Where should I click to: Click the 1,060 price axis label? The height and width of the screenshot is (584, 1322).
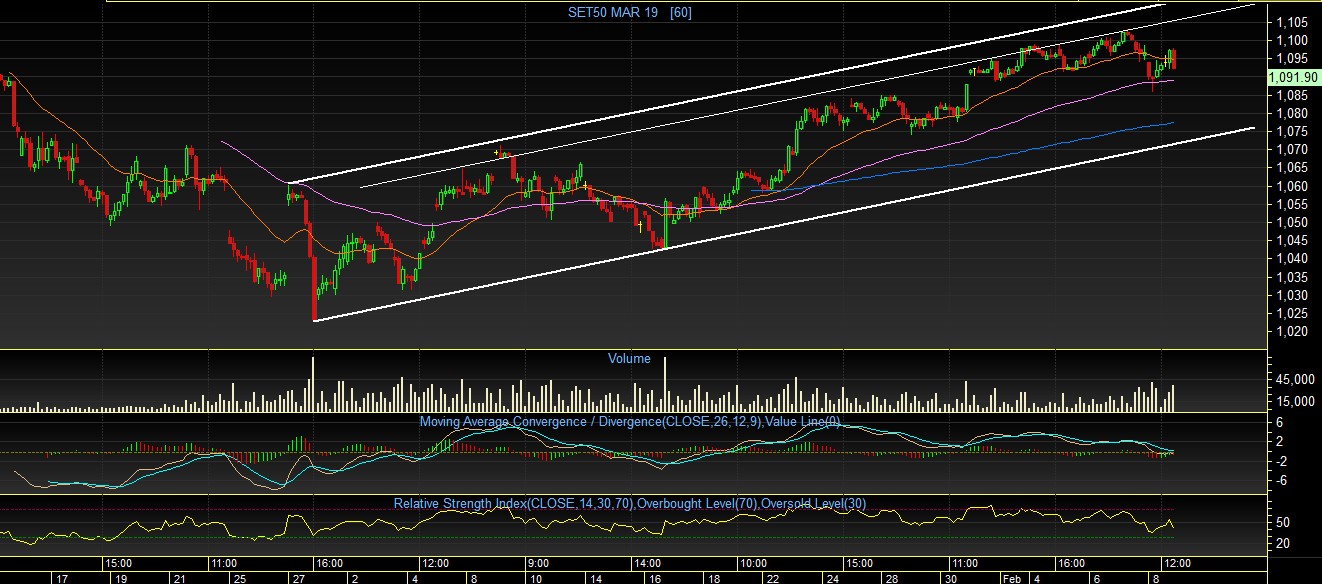[x=1292, y=186]
